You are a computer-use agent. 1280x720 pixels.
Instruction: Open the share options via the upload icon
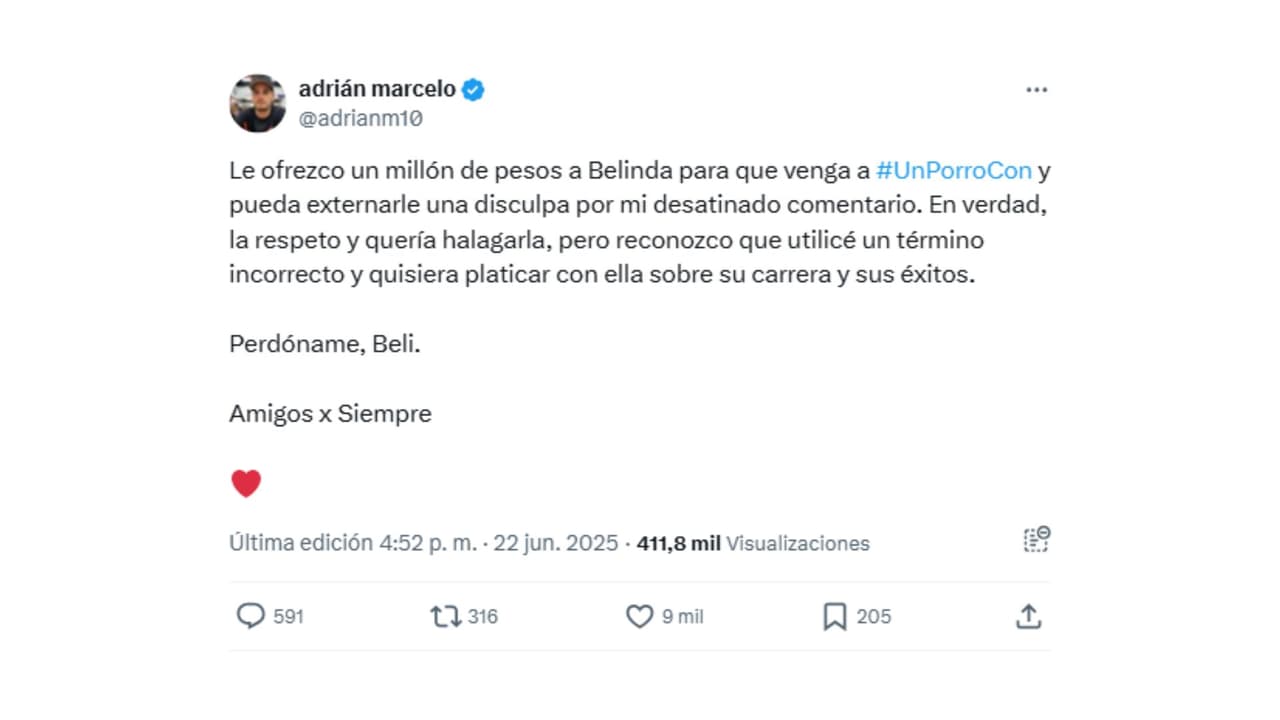(x=1029, y=617)
